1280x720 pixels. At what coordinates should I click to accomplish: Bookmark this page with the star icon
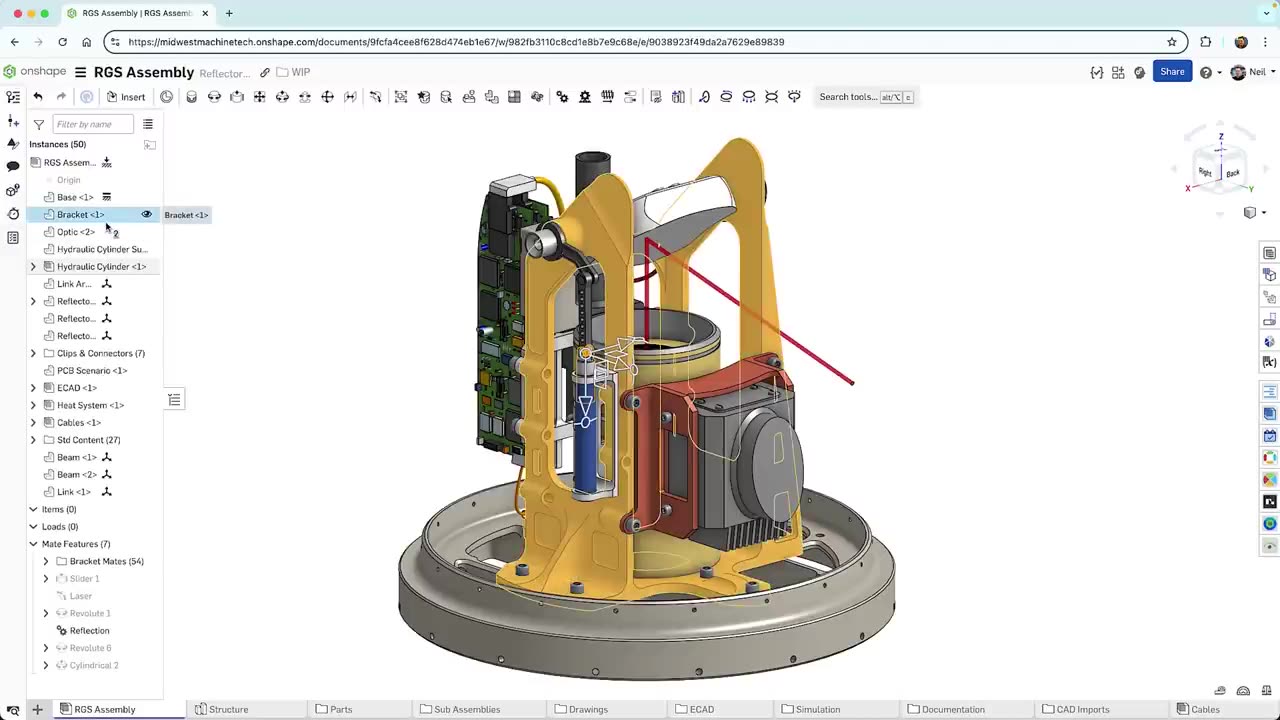pyautogui.click(x=1172, y=42)
